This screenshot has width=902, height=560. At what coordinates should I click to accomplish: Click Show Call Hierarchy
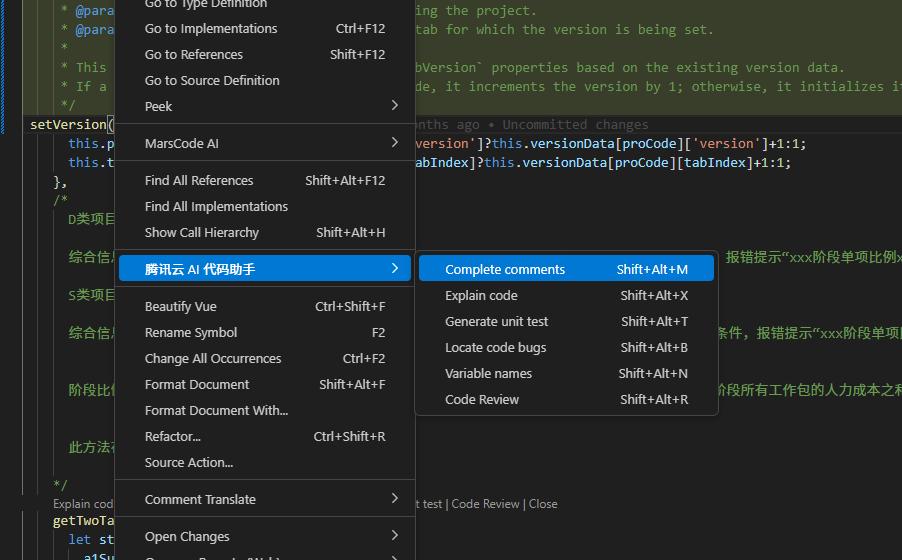click(265, 233)
